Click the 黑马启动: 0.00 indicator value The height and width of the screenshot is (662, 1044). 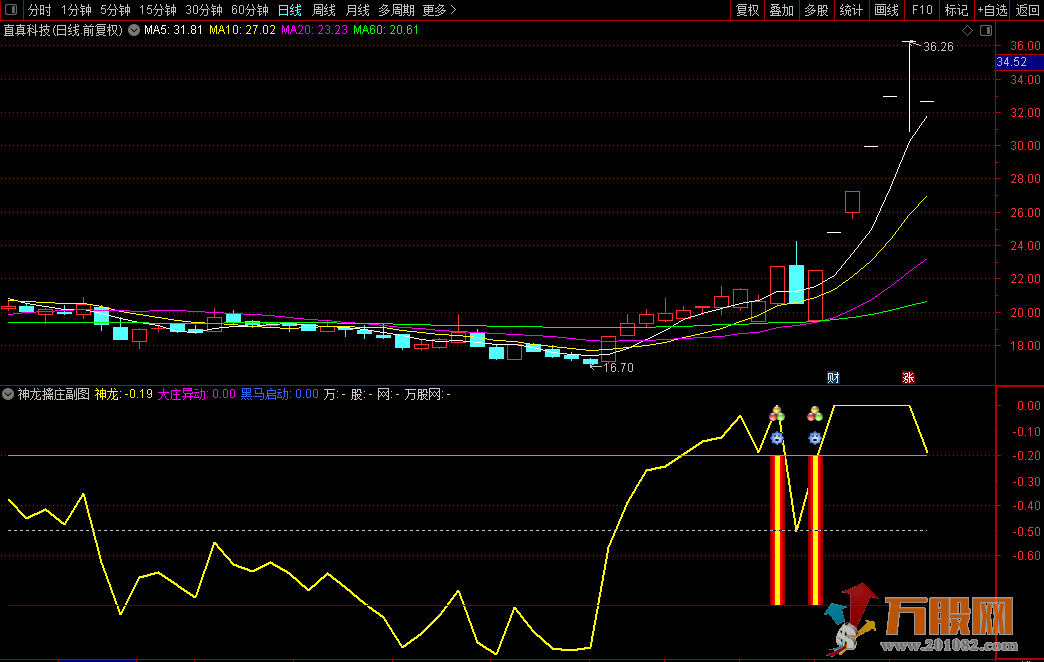pos(280,394)
